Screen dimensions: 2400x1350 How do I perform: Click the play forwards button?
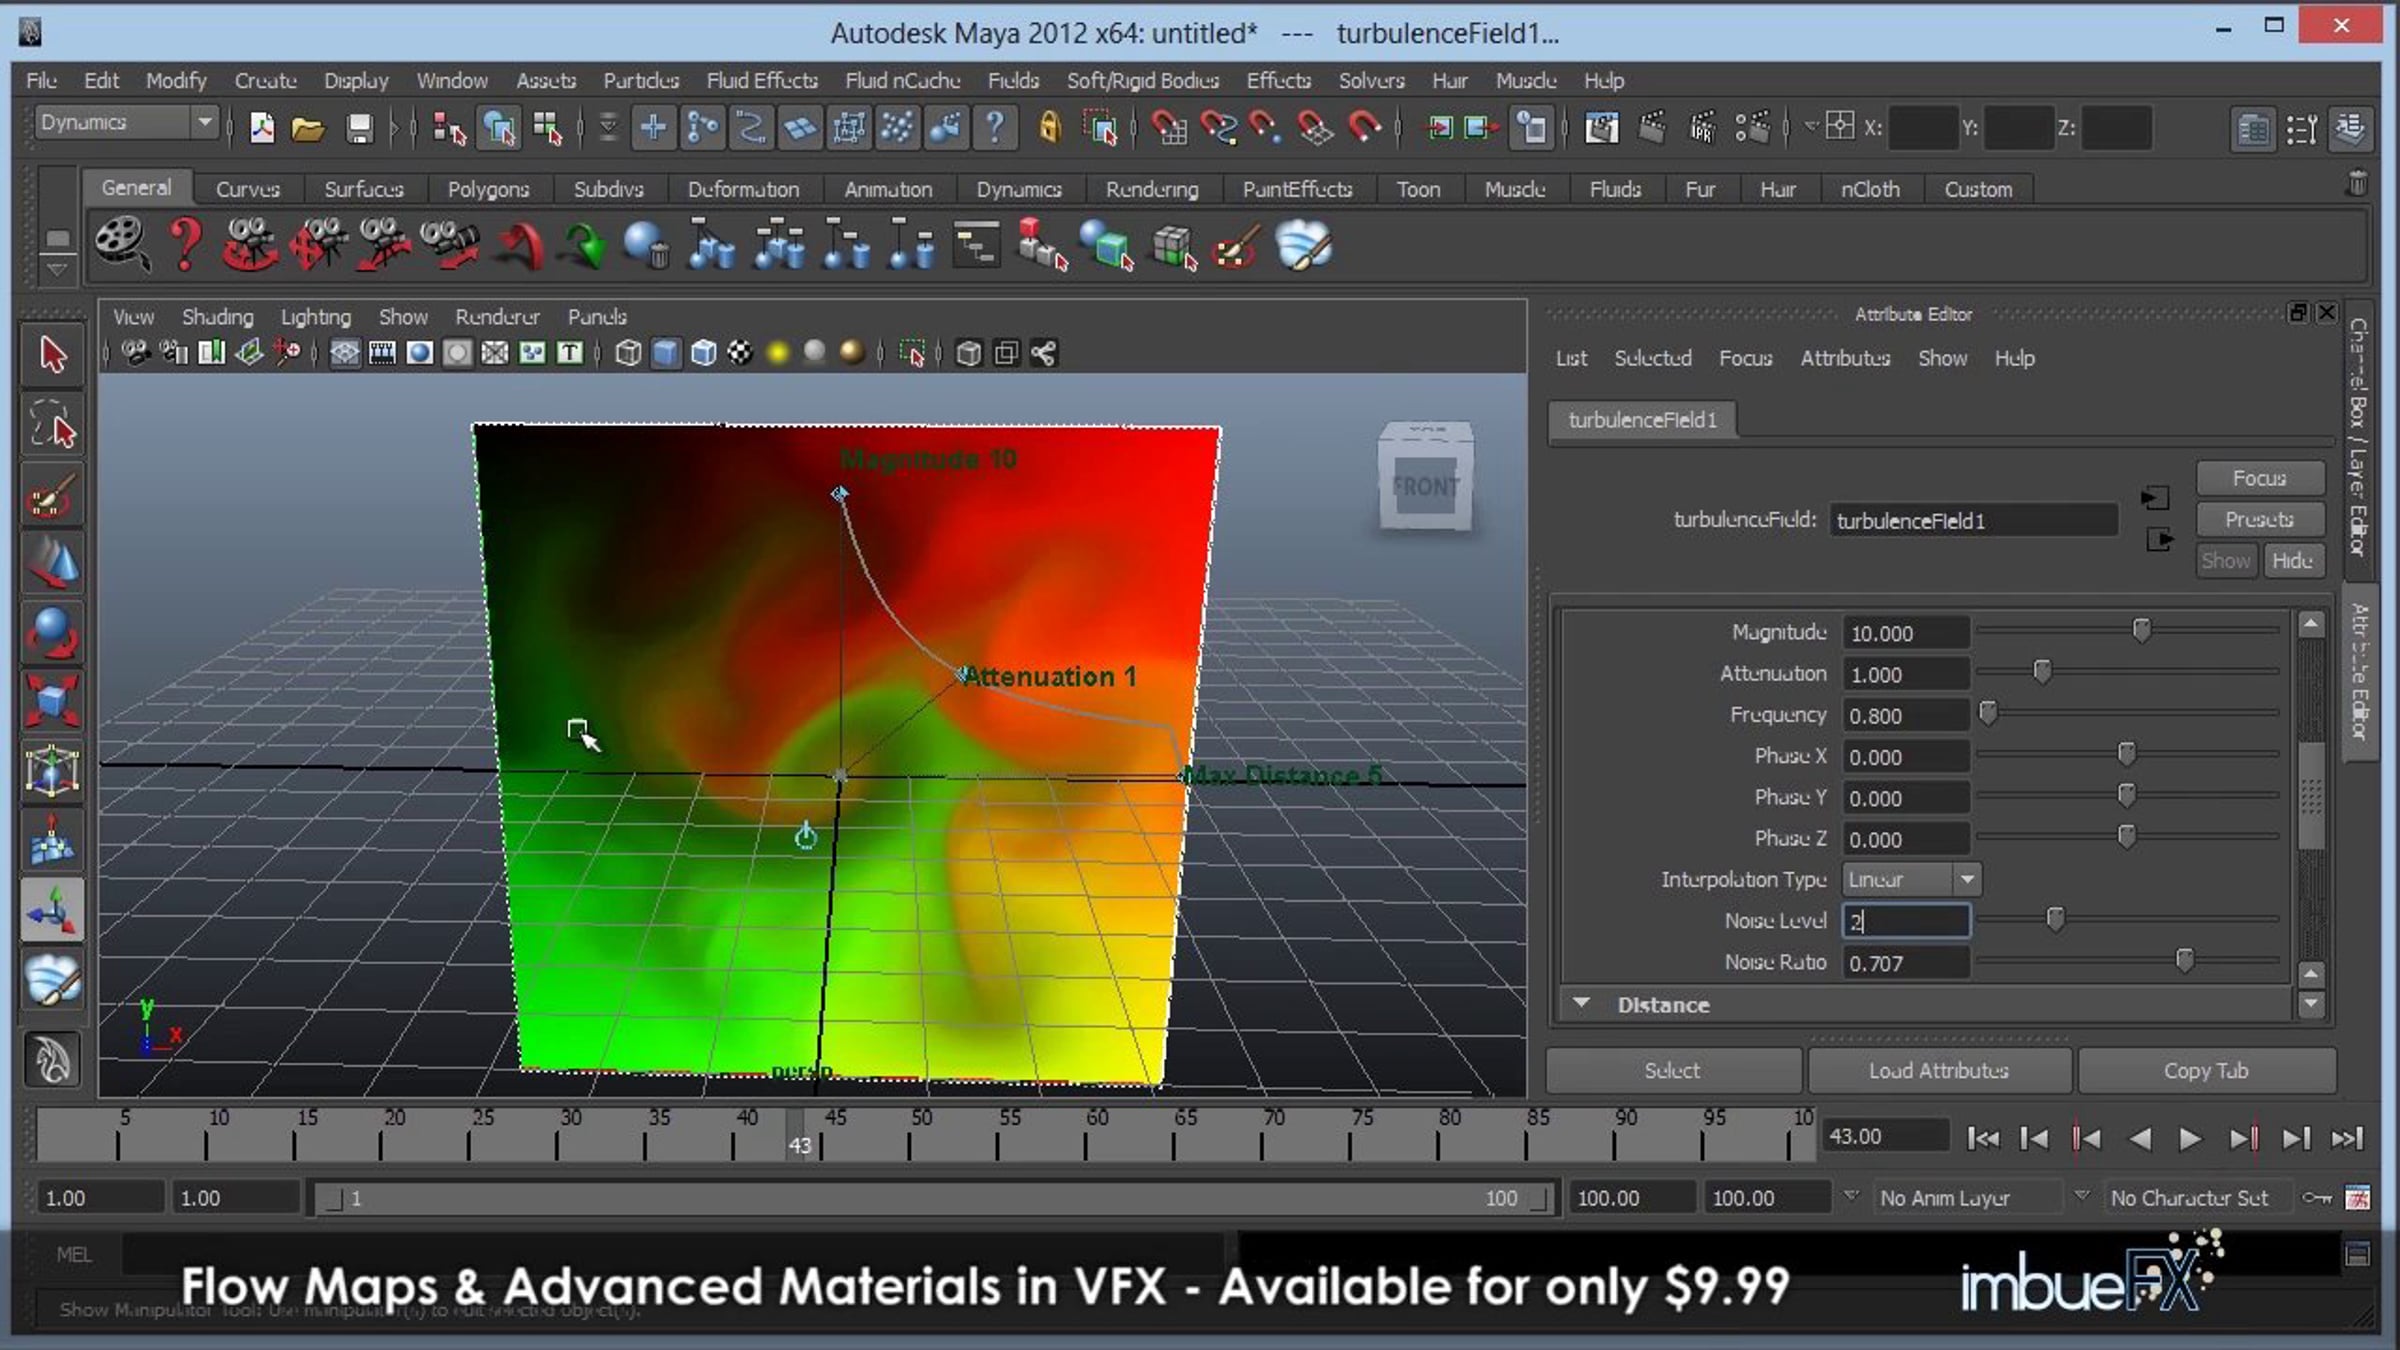2189,1138
